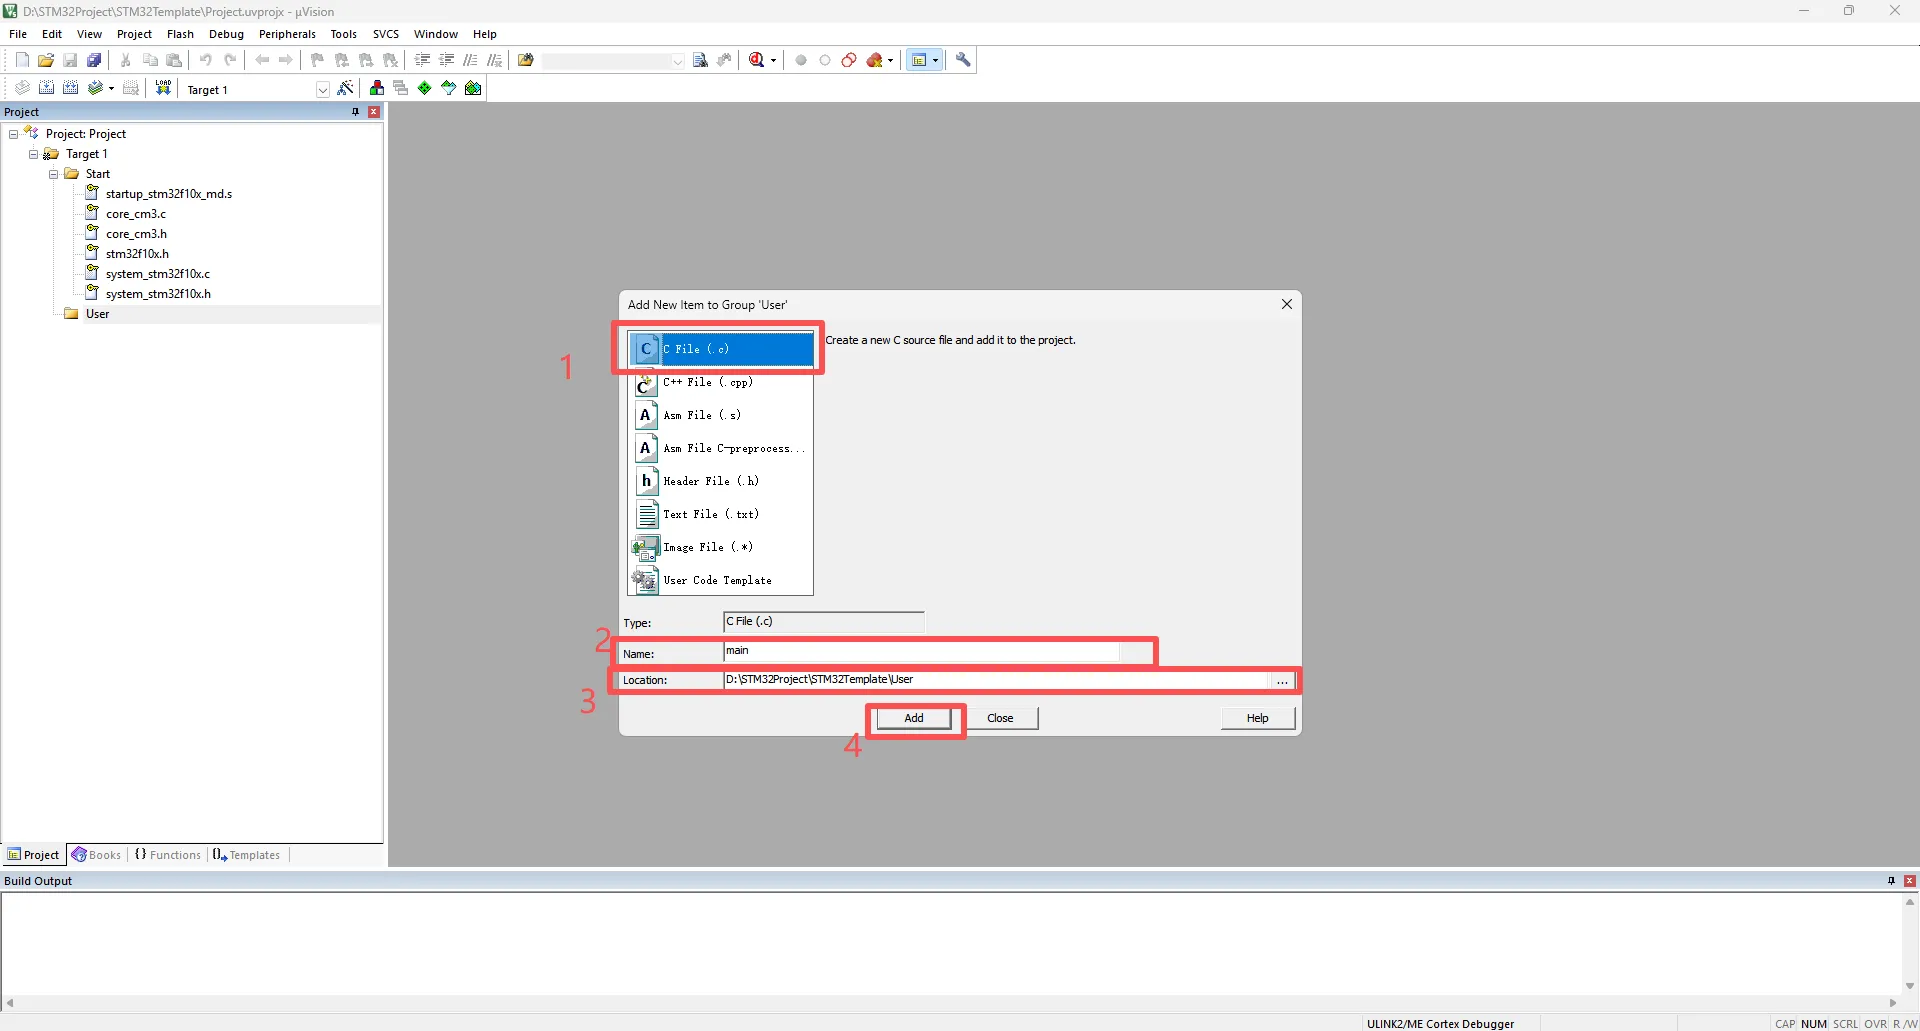Toggle the Window layout button

tap(919, 60)
